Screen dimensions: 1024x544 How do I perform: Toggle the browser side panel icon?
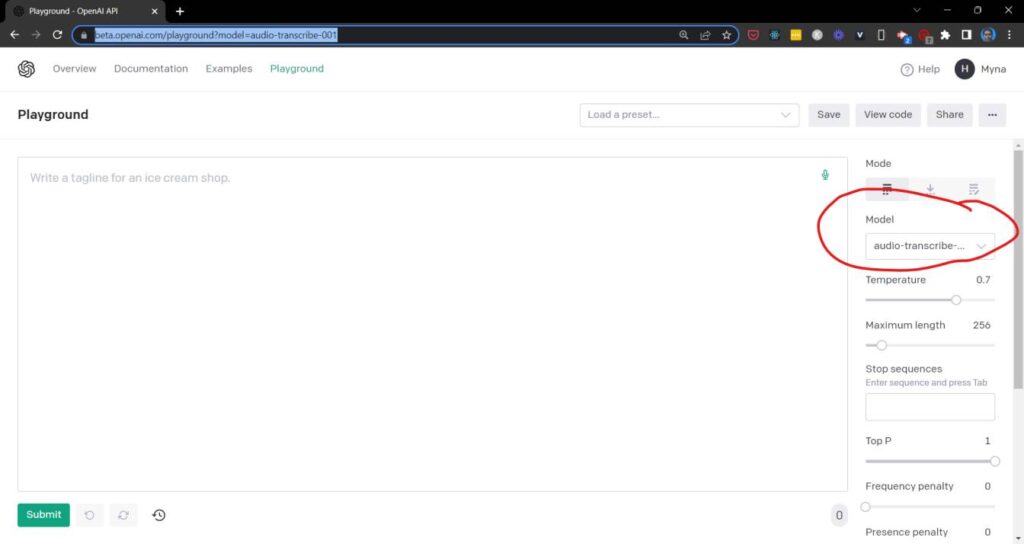pyautogui.click(x=967, y=35)
